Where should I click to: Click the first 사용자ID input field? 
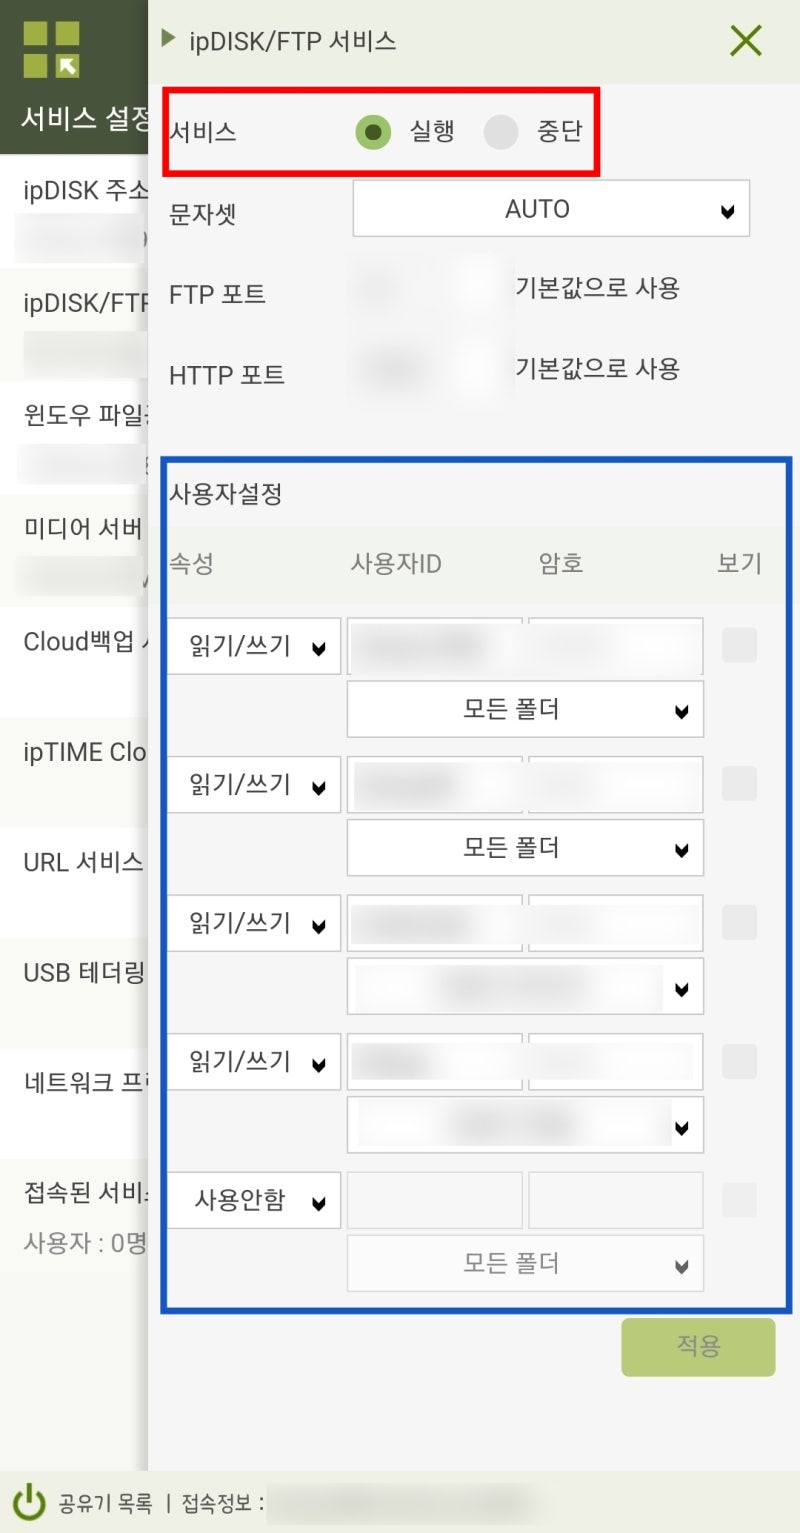[x=434, y=646]
